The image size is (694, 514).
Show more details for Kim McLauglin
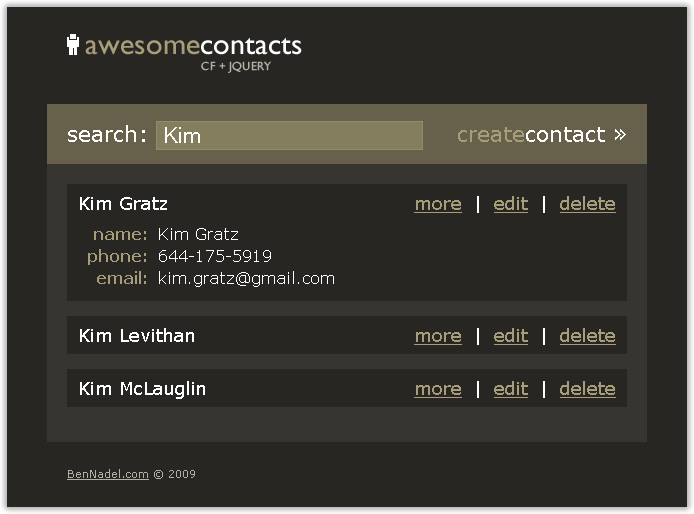pos(438,389)
